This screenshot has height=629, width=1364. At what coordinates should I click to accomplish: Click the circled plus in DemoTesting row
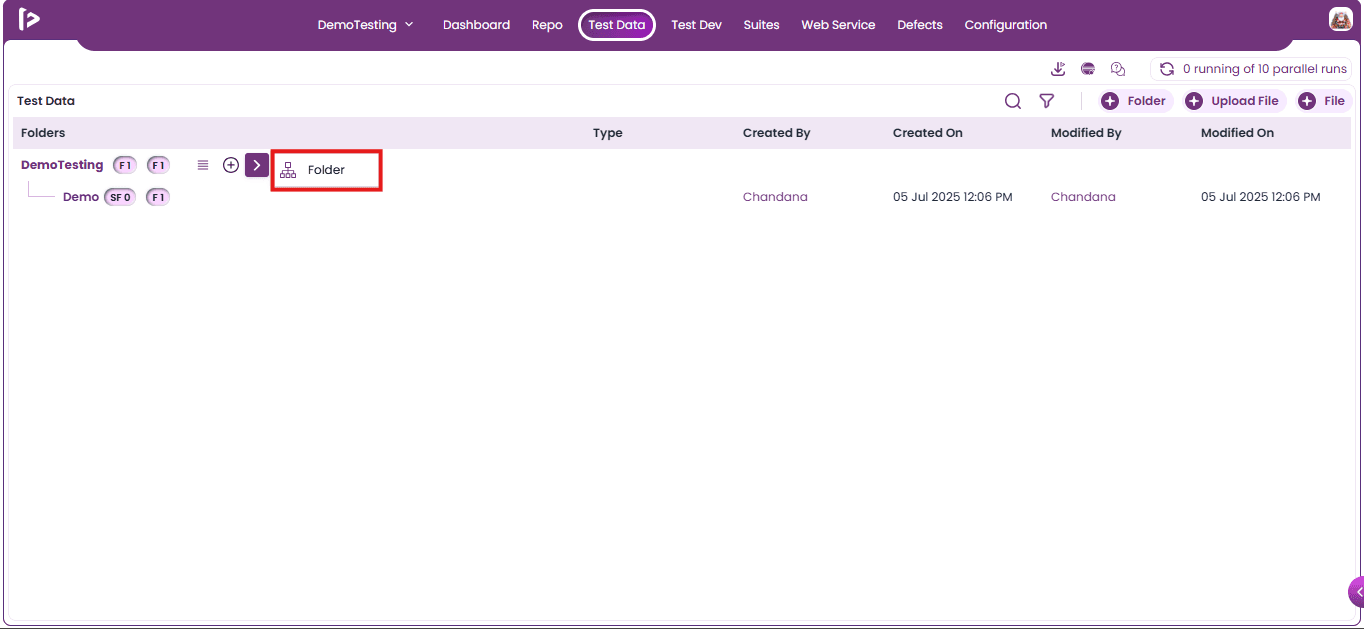coord(231,165)
